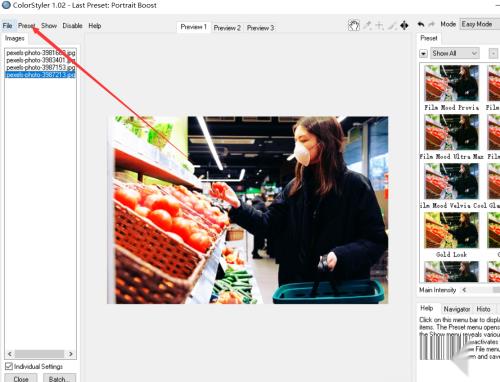
Task: Select the eyedropper tool icon
Action: [368, 25]
